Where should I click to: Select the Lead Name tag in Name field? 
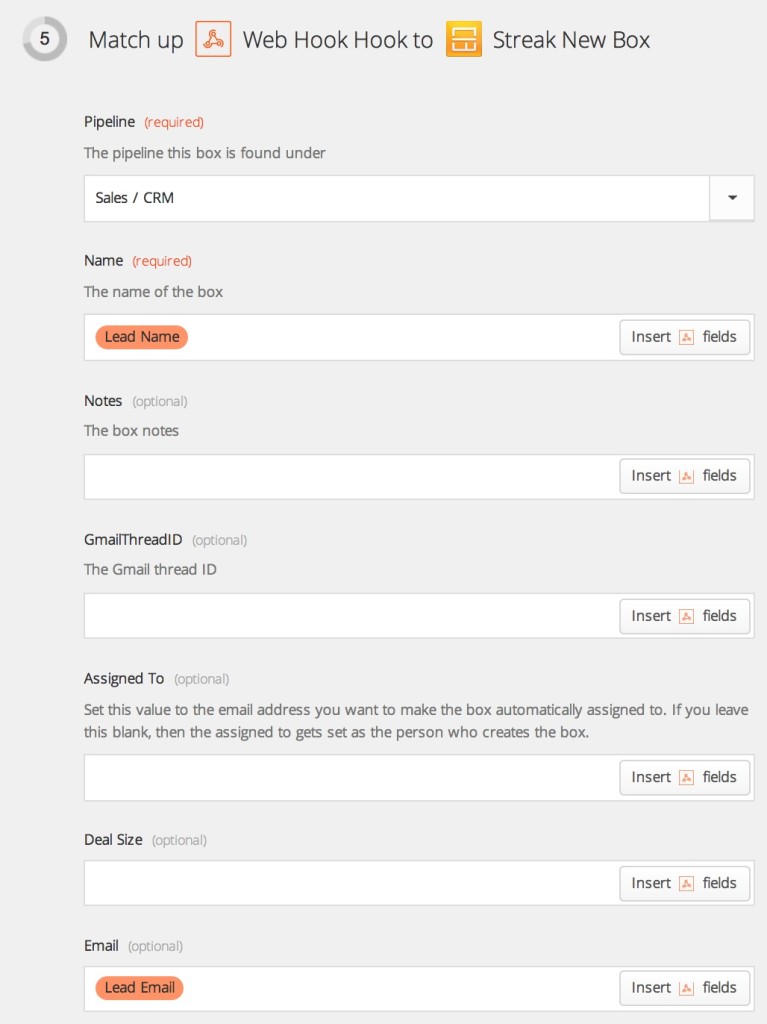pyautogui.click(x=142, y=337)
